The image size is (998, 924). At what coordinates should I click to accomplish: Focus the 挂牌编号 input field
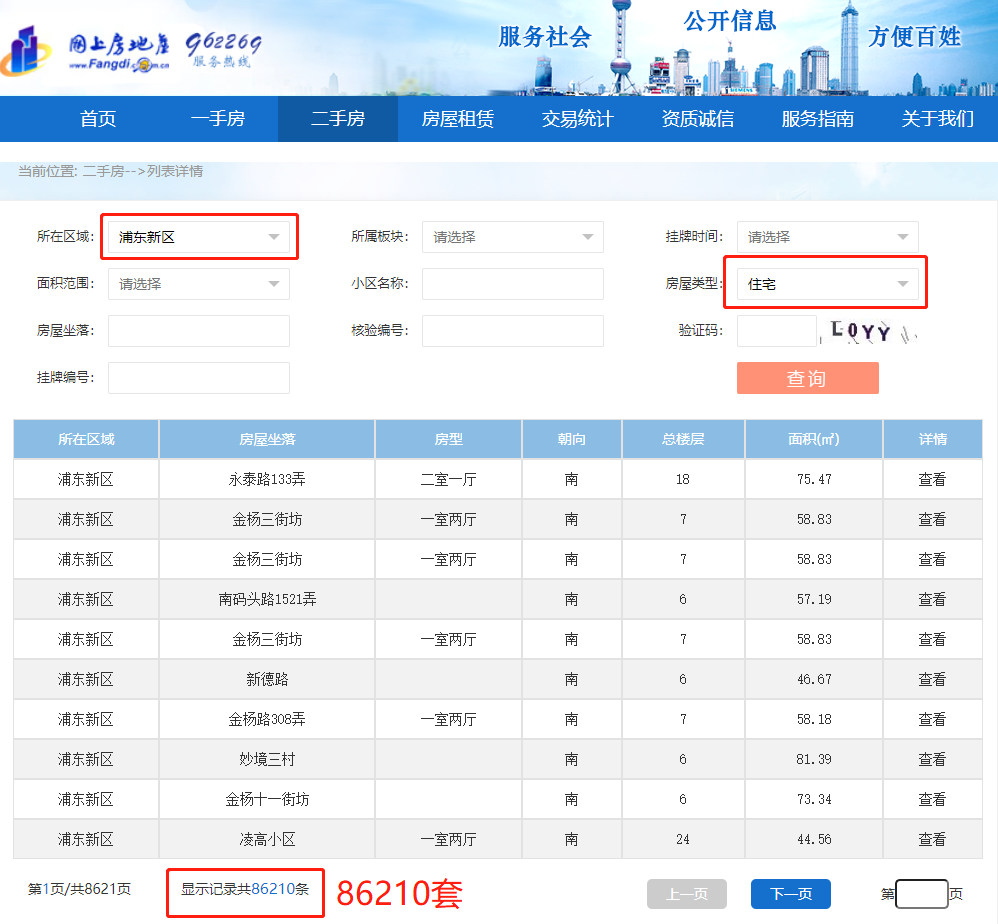click(199, 378)
